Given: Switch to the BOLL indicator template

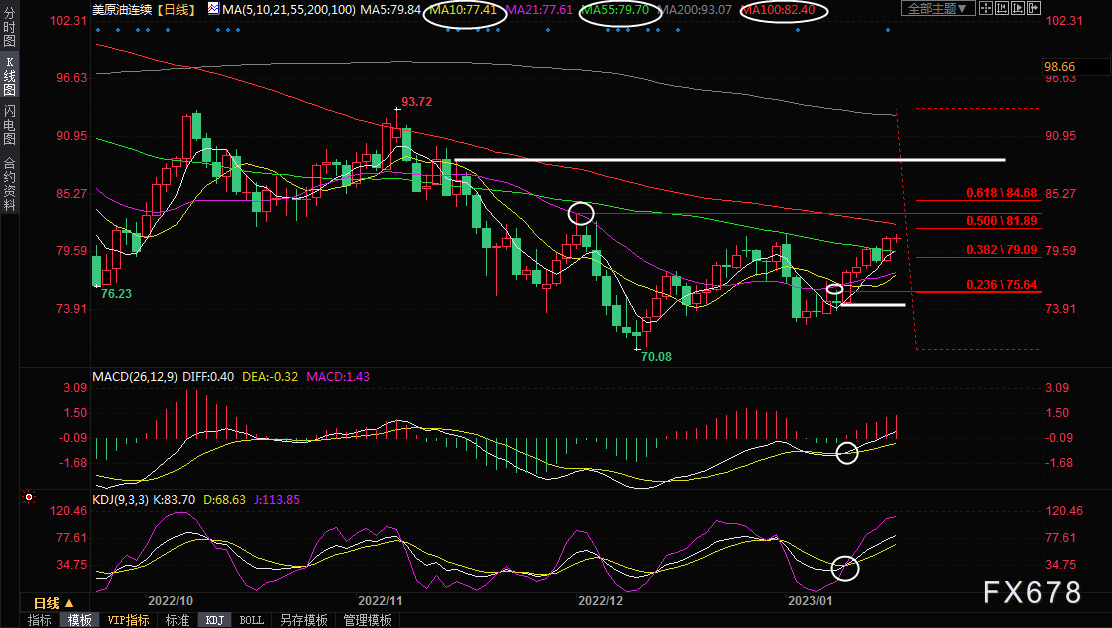Looking at the screenshot, I should pyautogui.click(x=251, y=620).
